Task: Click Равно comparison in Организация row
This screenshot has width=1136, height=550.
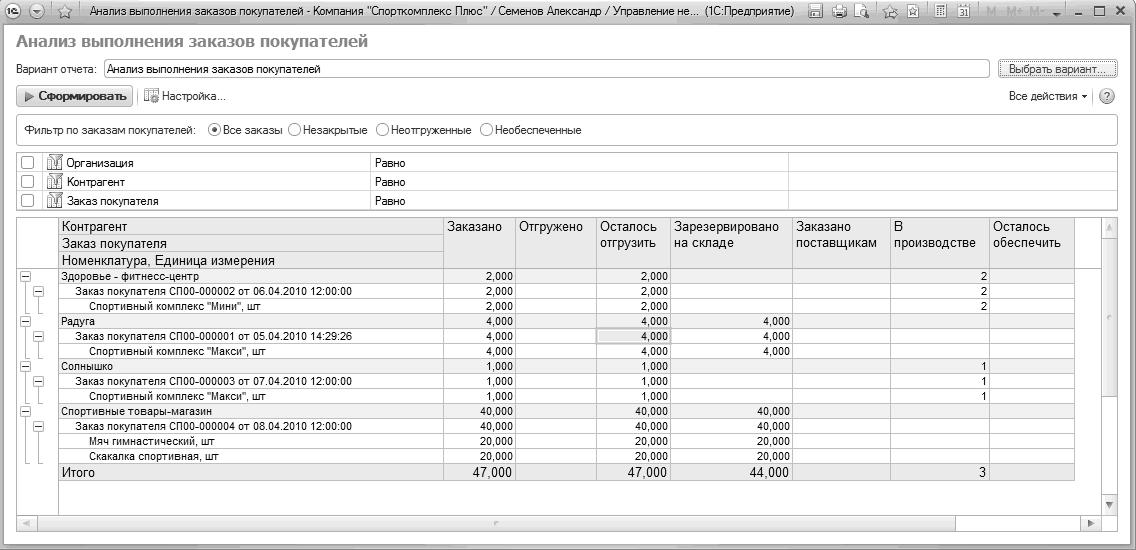Action: [x=390, y=163]
